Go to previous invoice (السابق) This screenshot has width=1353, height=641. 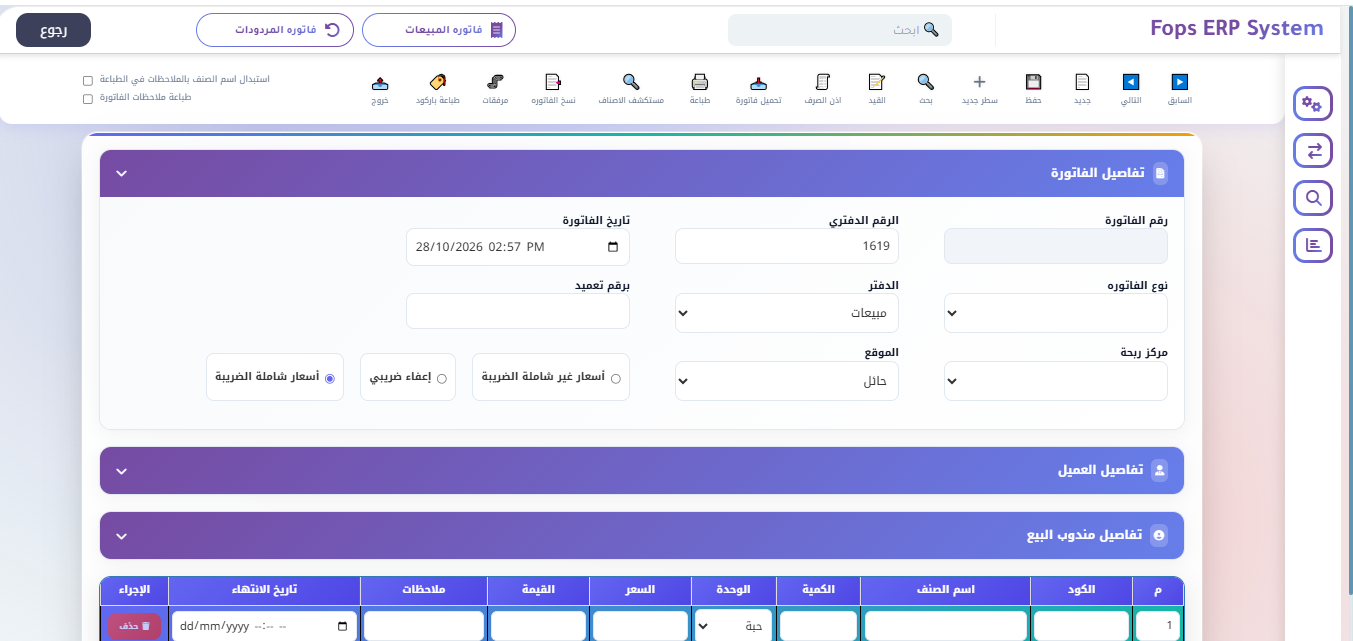pyautogui.click(x=1180, y=89)
